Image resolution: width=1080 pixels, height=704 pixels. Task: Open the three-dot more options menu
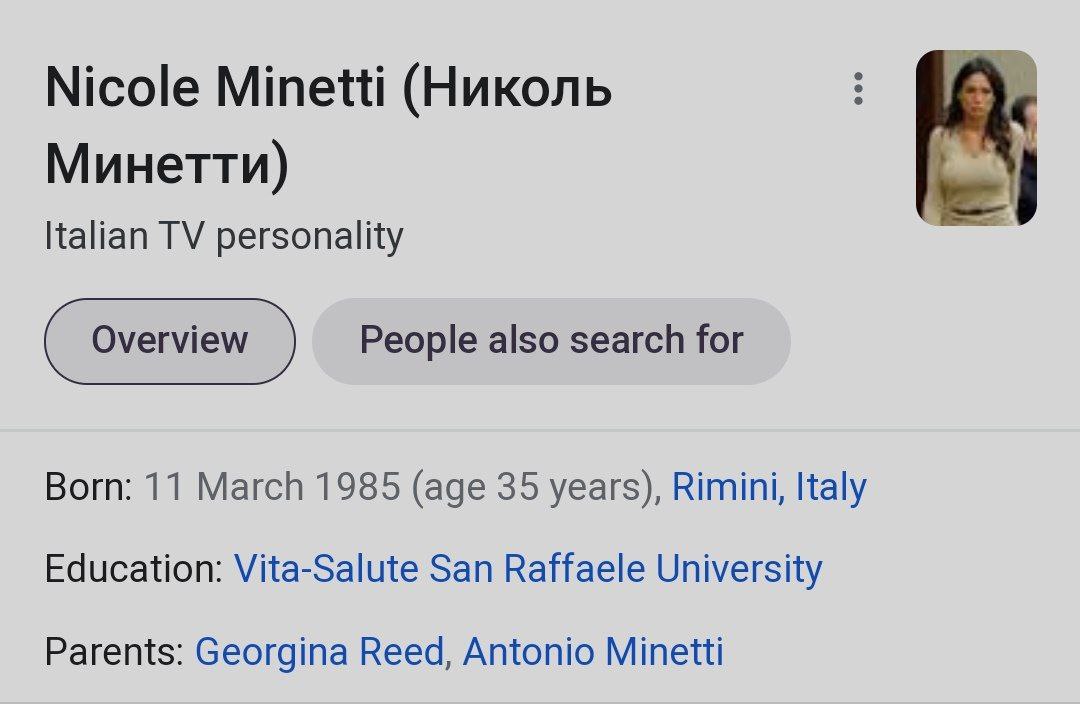(858, 88)
